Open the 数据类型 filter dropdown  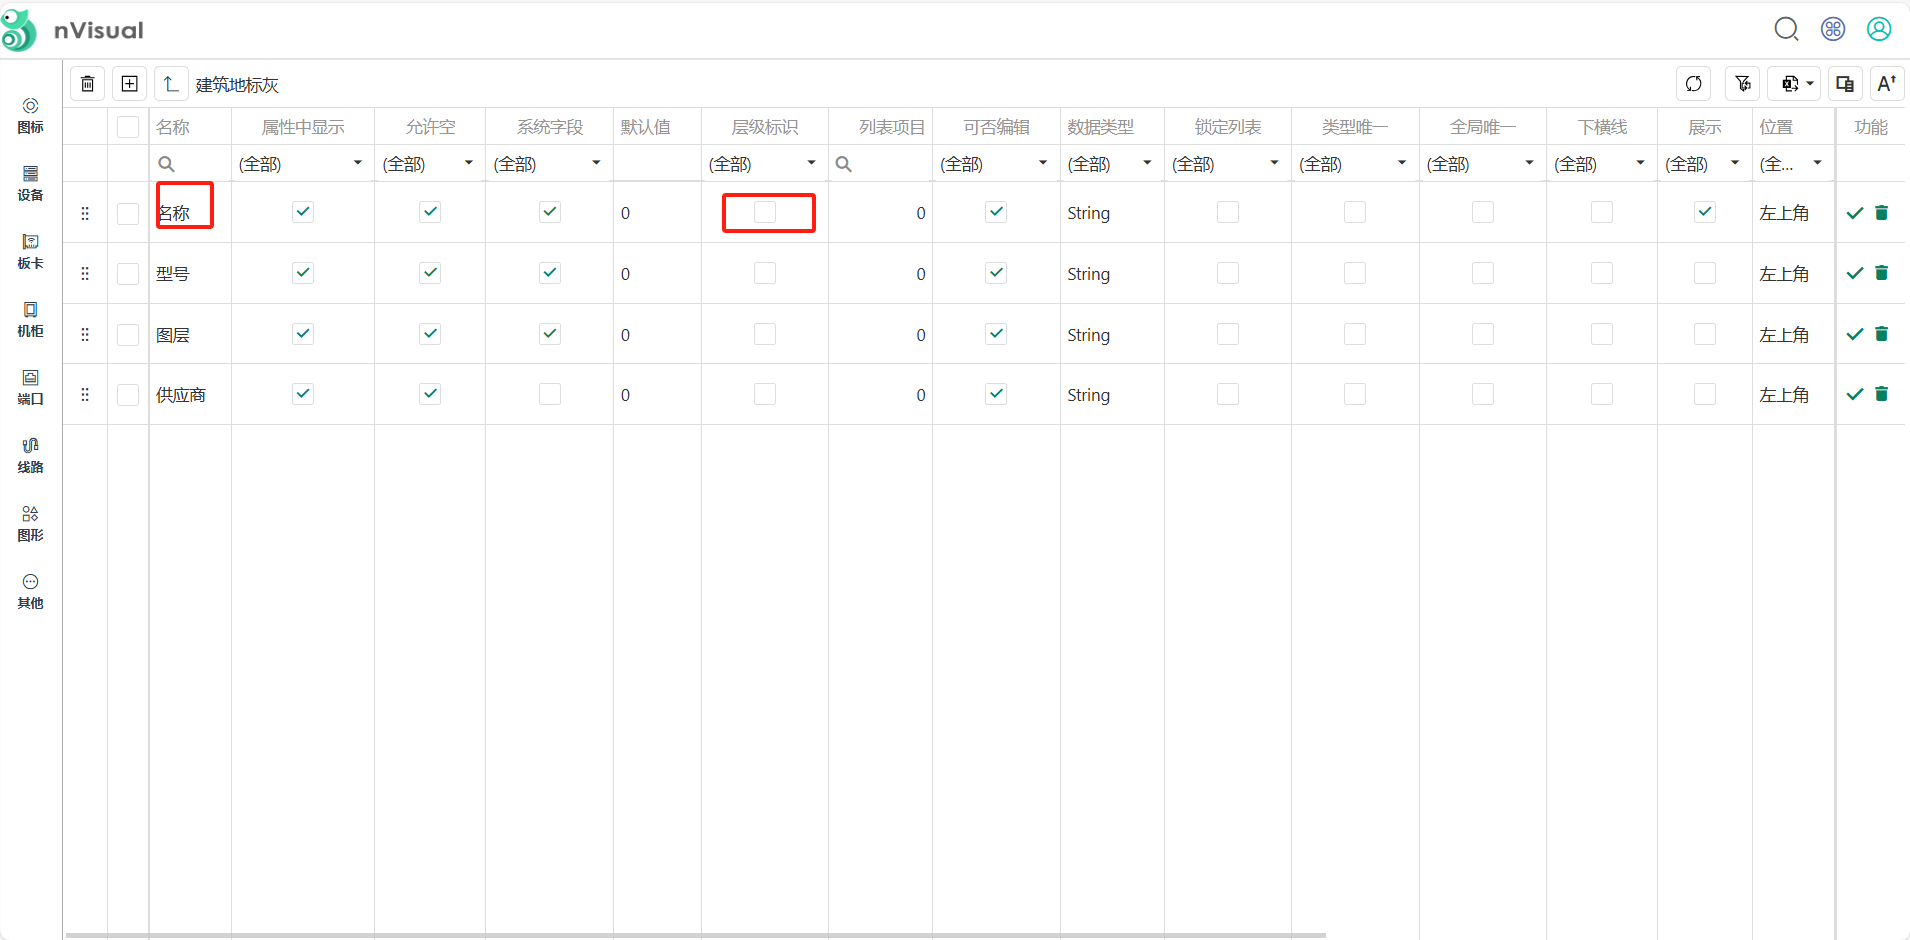(x=1112, y=164)
